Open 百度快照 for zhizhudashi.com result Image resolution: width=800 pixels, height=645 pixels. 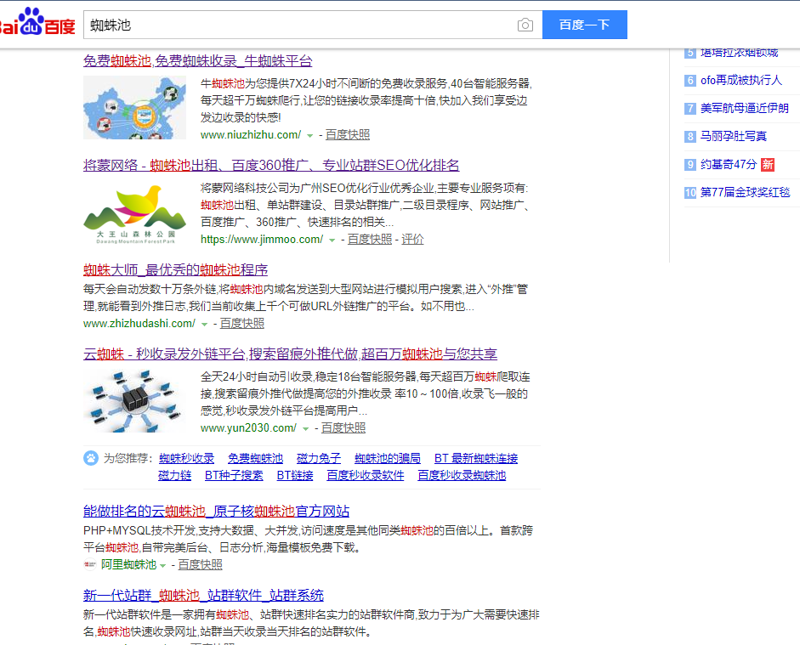tap(242, 324)
